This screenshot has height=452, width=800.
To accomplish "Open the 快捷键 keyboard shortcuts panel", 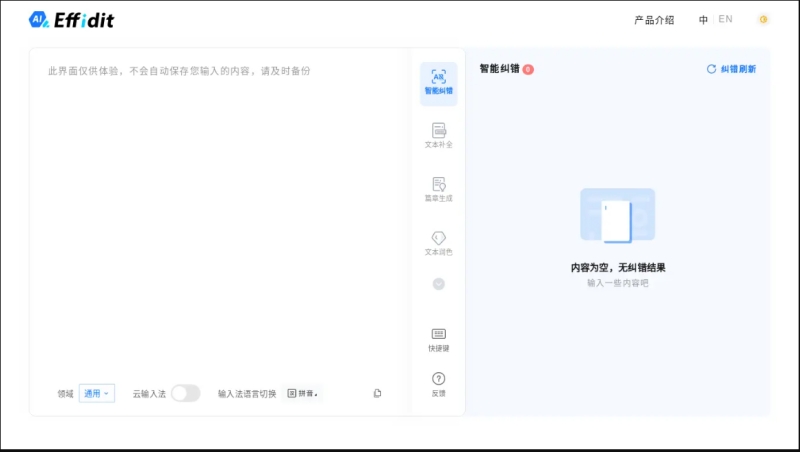I will coord(438,340).
